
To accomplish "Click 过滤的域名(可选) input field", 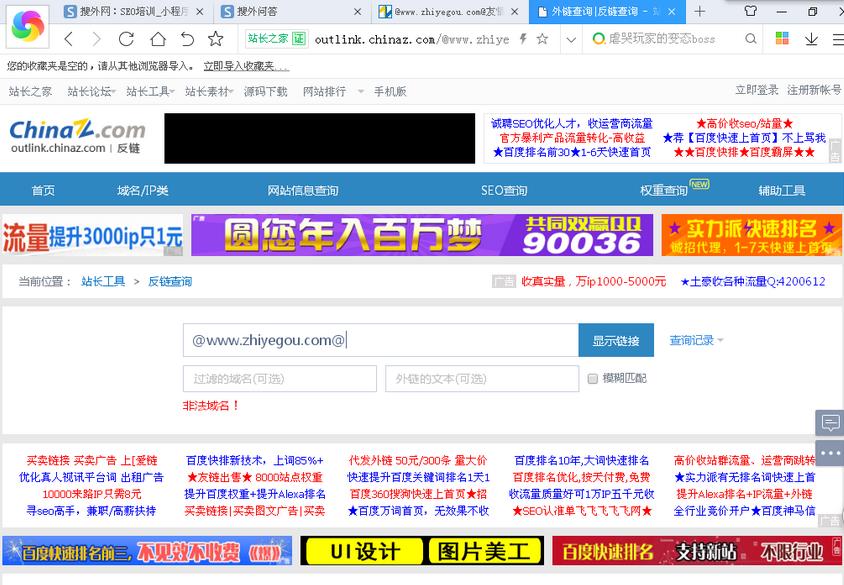I will (280, 379).
